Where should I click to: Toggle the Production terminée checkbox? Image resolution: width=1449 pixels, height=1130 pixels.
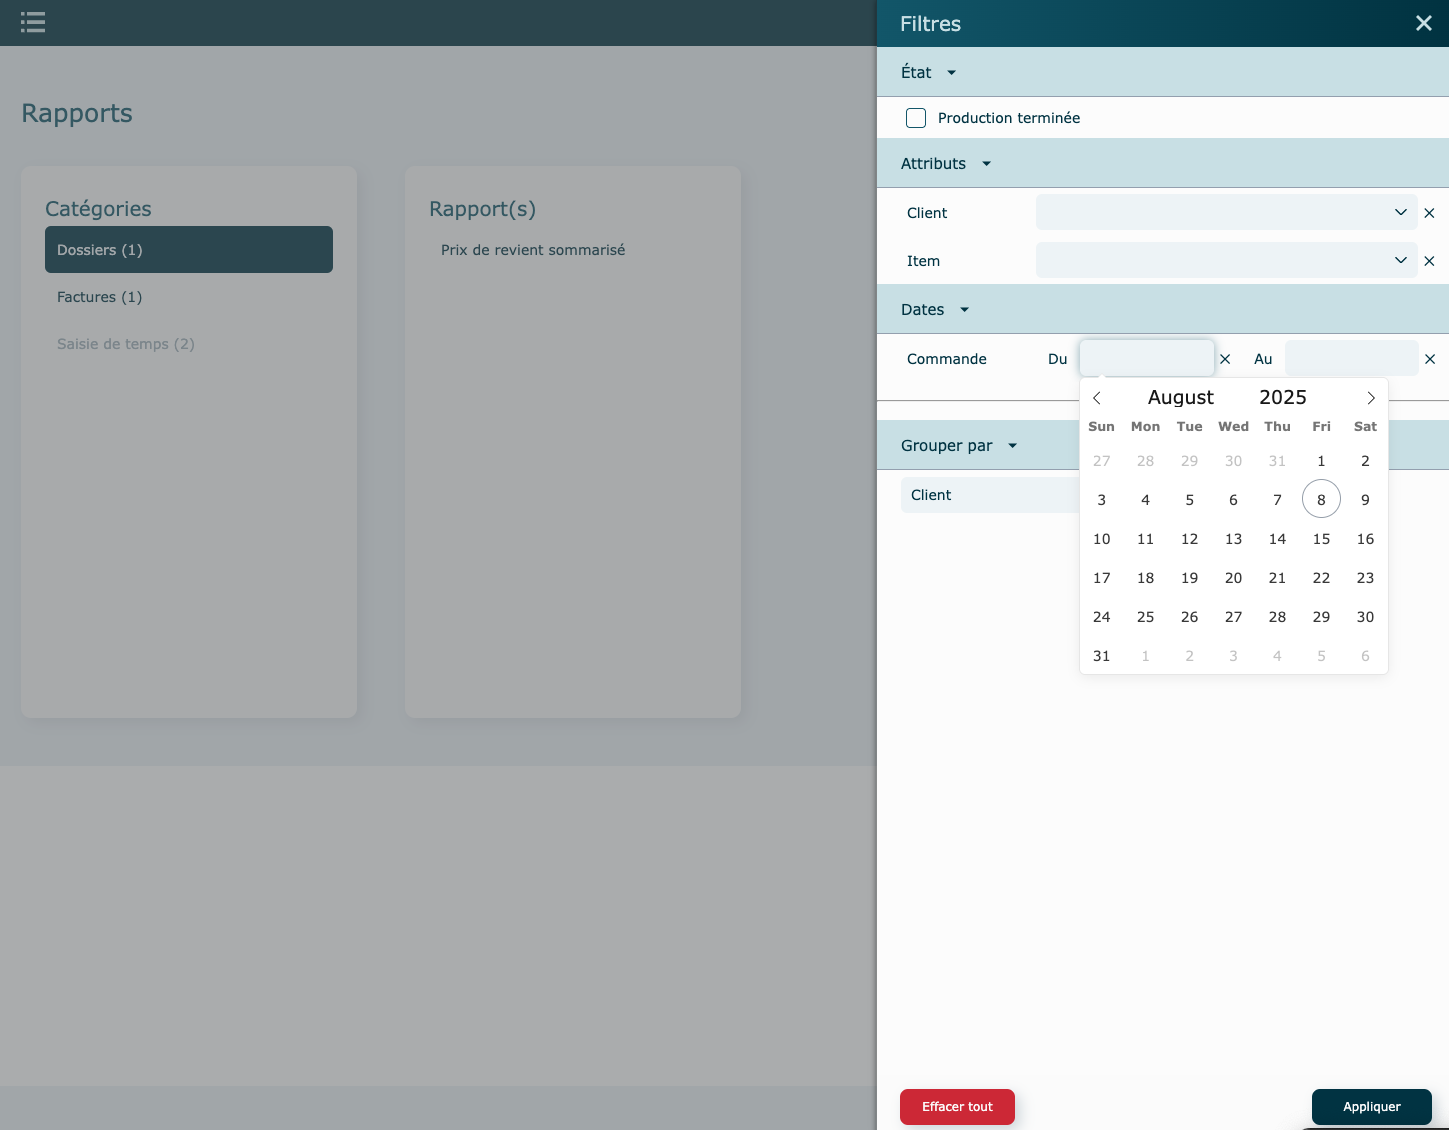click(x=916, y=118)
